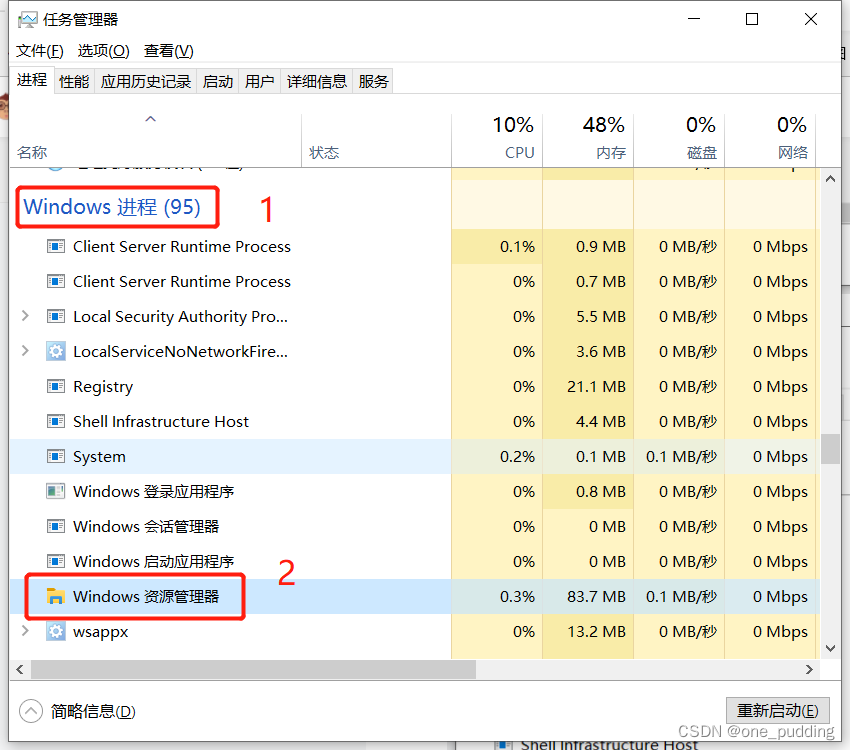Click the wsappx gear icon
The image size is (850, 750).
(56, 631)
